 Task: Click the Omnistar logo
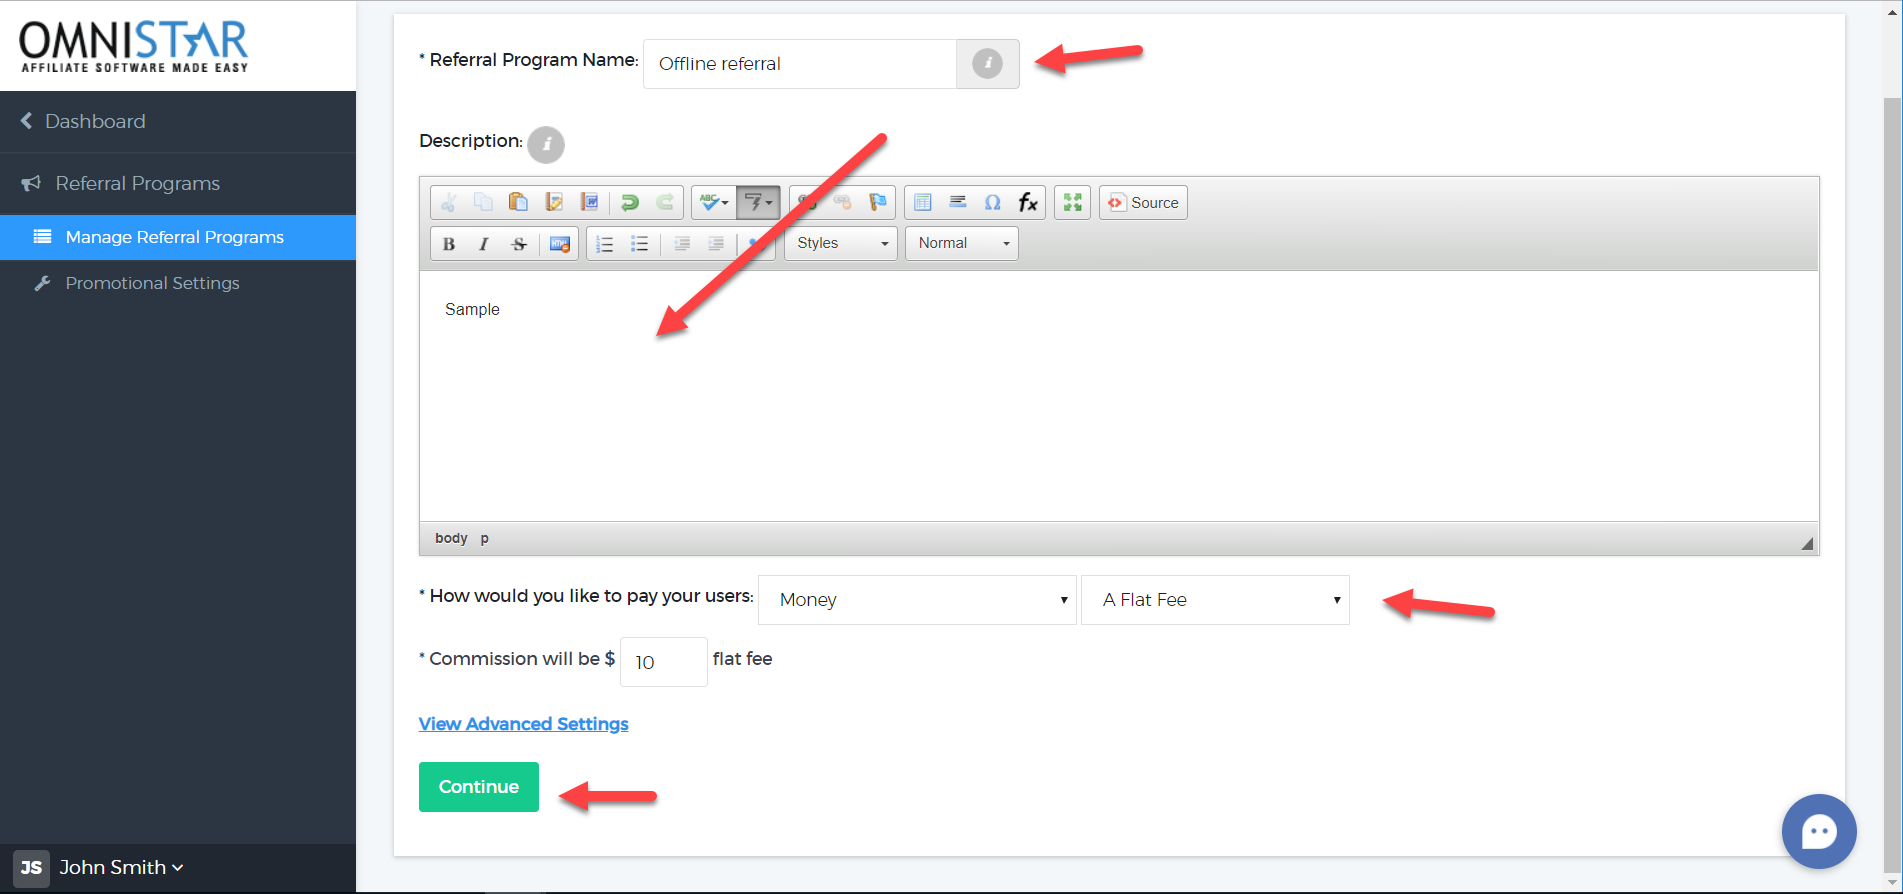[133, 46]
